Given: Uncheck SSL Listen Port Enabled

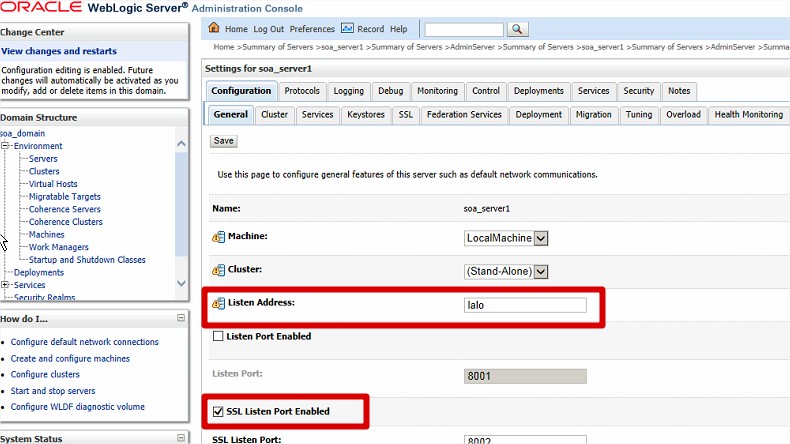Looking at the screenshot, I should [218, 411].
